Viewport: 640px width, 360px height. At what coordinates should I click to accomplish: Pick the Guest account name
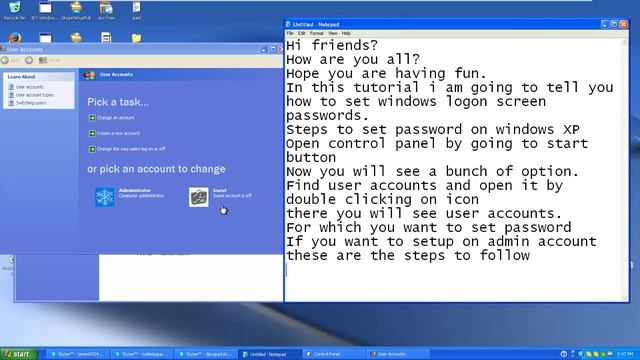220,190
